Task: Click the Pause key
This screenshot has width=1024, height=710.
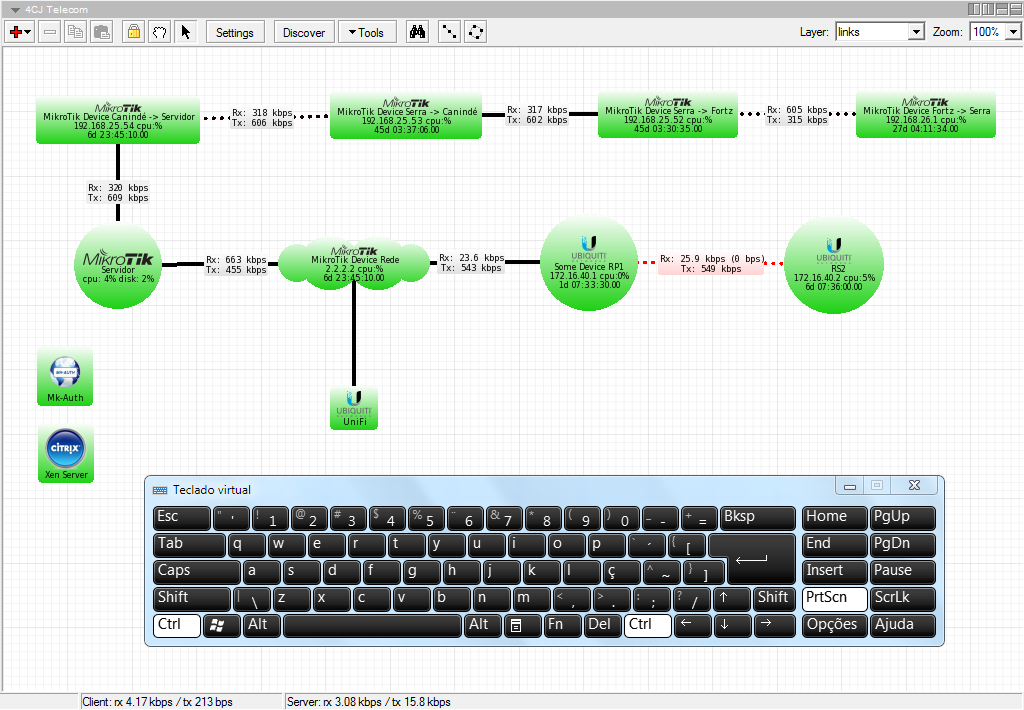Action: [x=903, y=572]
